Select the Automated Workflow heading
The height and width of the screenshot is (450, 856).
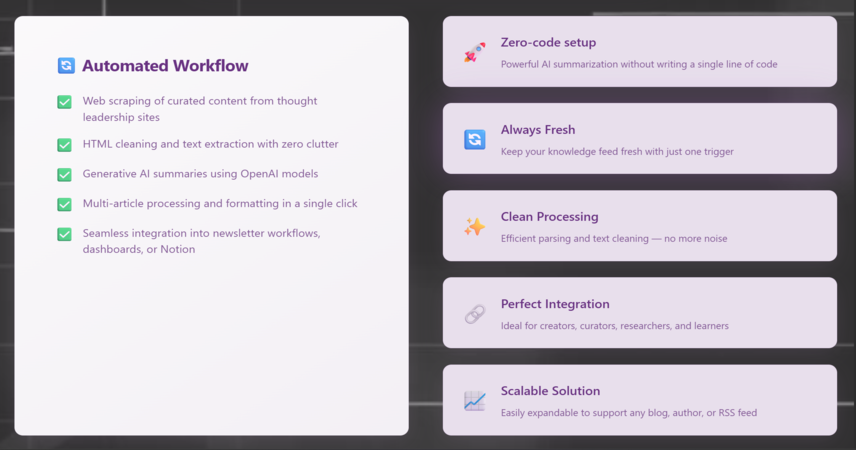(x=165, y=66)
